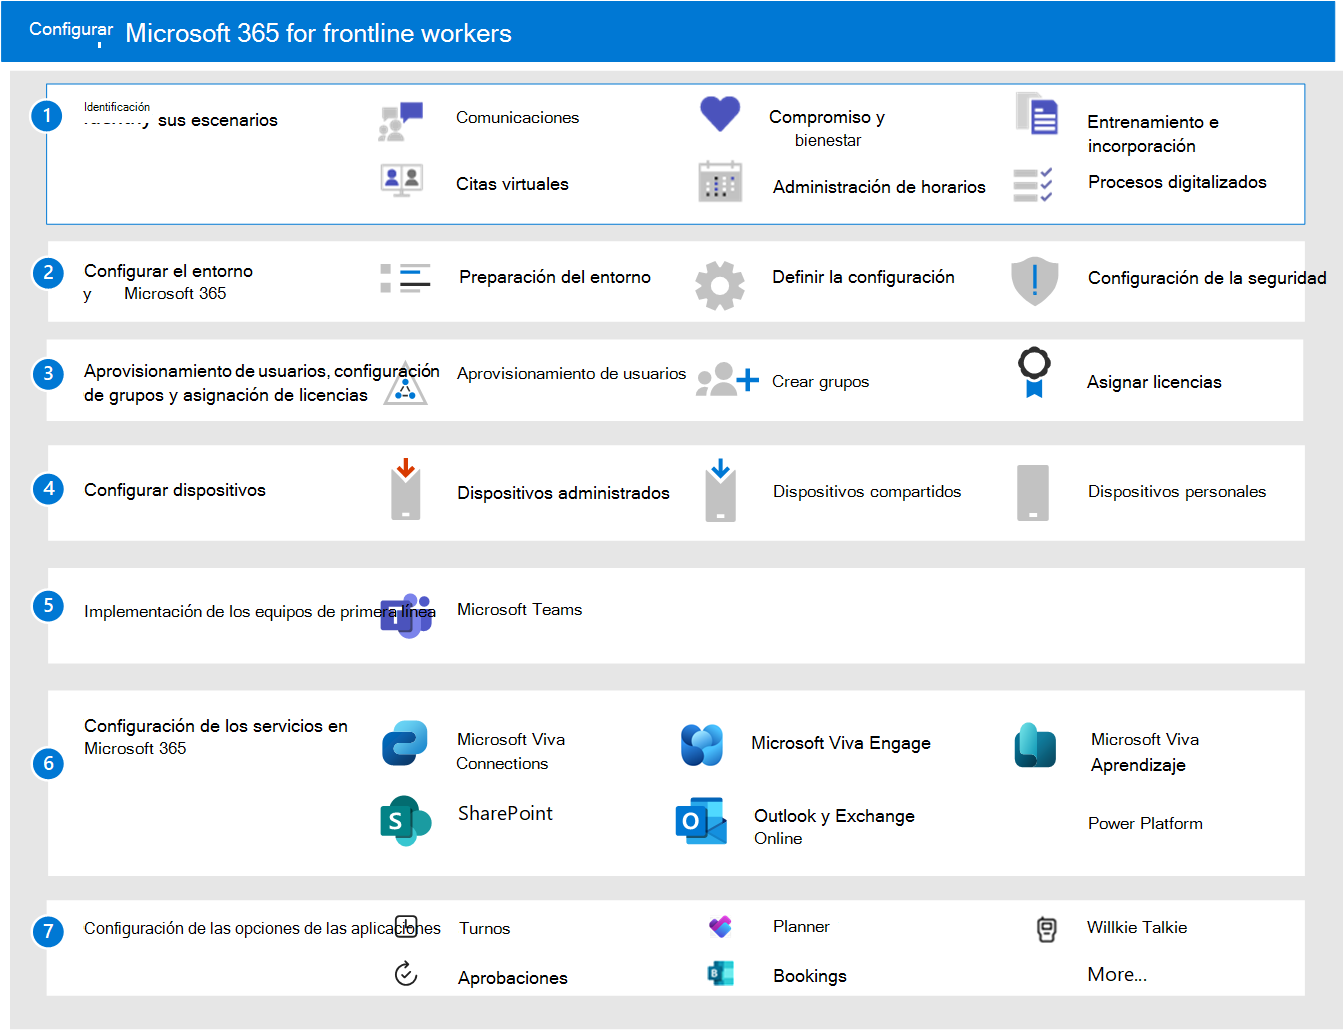1344x1030 pixels.
Task: Select Preparación del entorno
Action: click(555, 277)
